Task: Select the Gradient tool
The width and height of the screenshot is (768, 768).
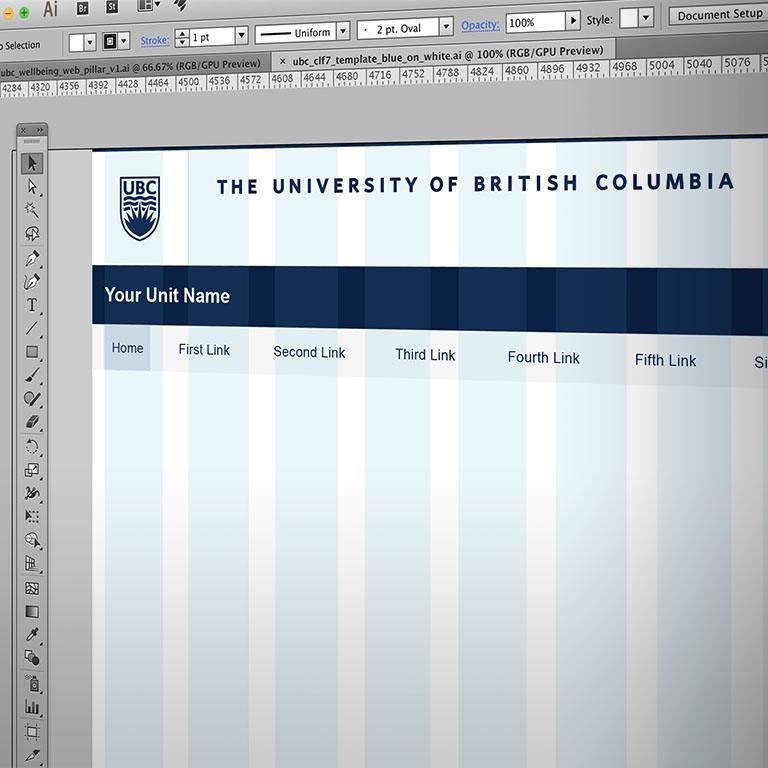Action: (x=32, y=612)
